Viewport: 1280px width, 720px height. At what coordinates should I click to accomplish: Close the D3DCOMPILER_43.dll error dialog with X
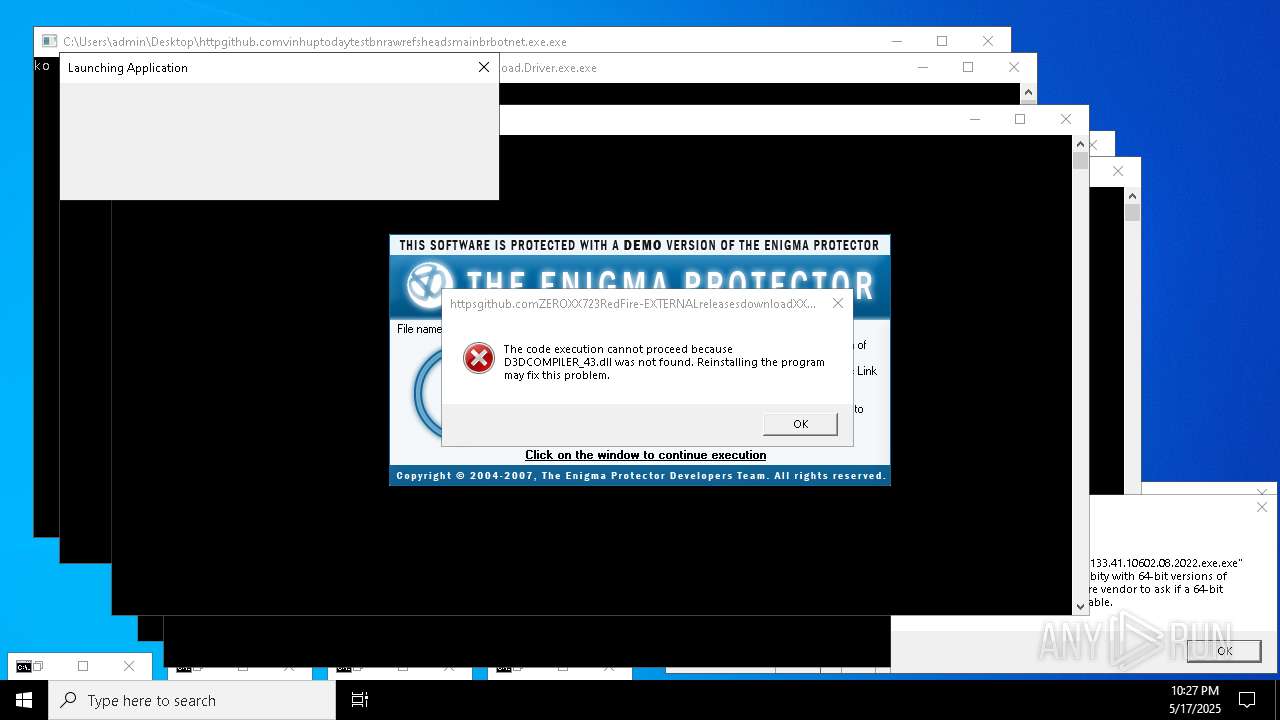tap(838, 303)
